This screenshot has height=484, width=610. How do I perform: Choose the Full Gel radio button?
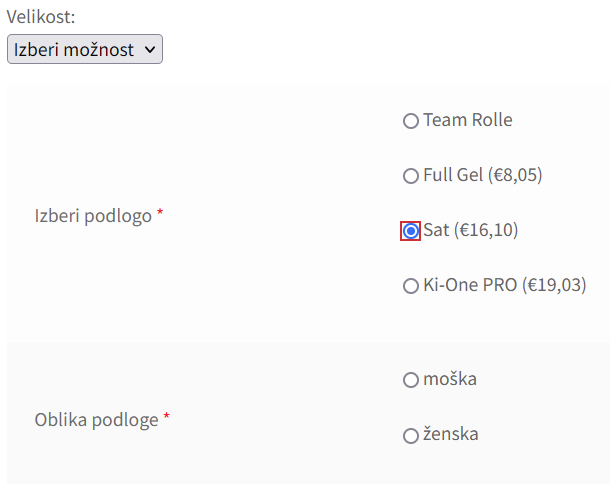coord(410,176)
